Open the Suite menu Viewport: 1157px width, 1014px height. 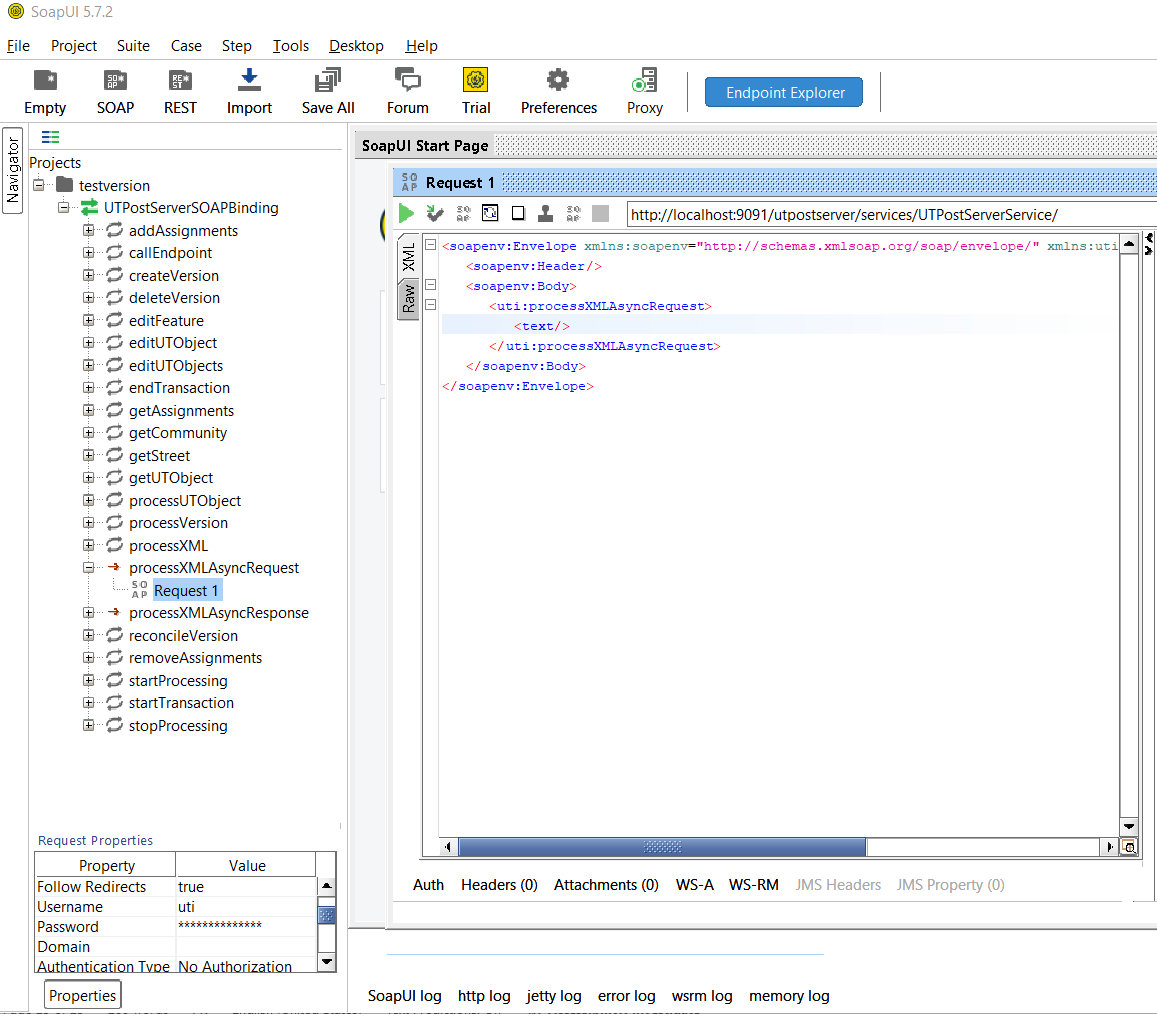133,46
